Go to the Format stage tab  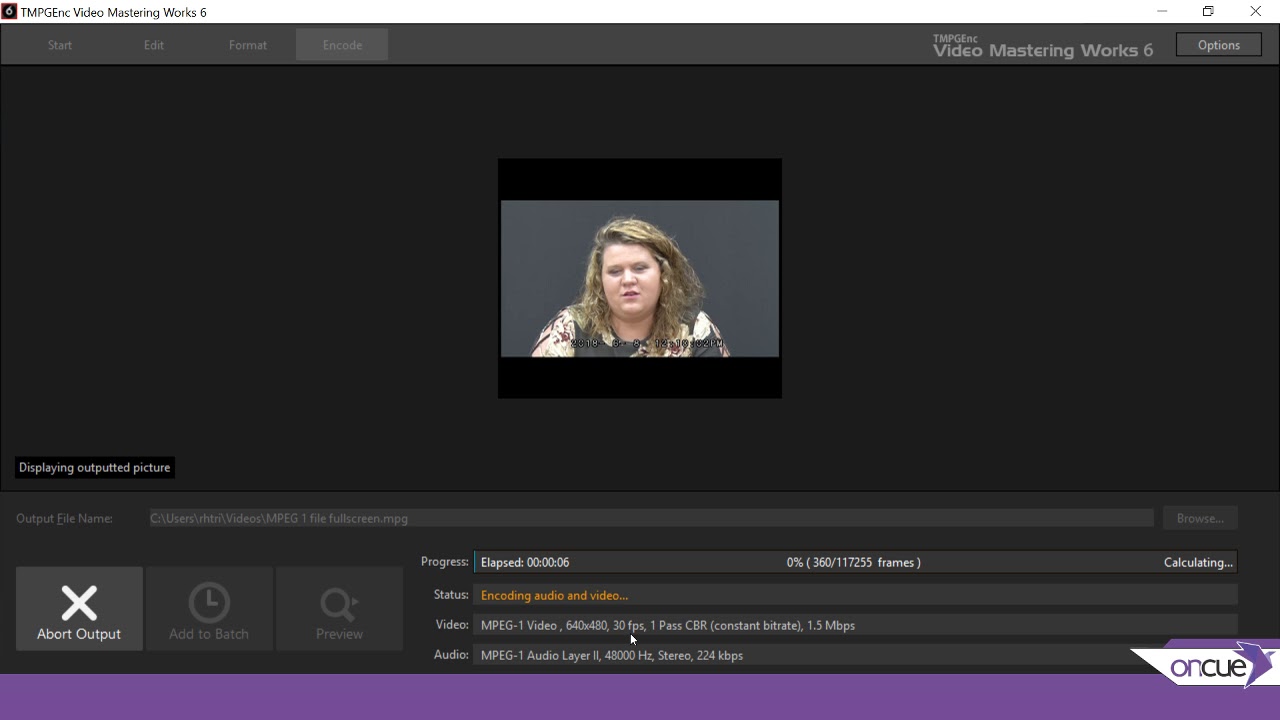[x=248, y=45]
